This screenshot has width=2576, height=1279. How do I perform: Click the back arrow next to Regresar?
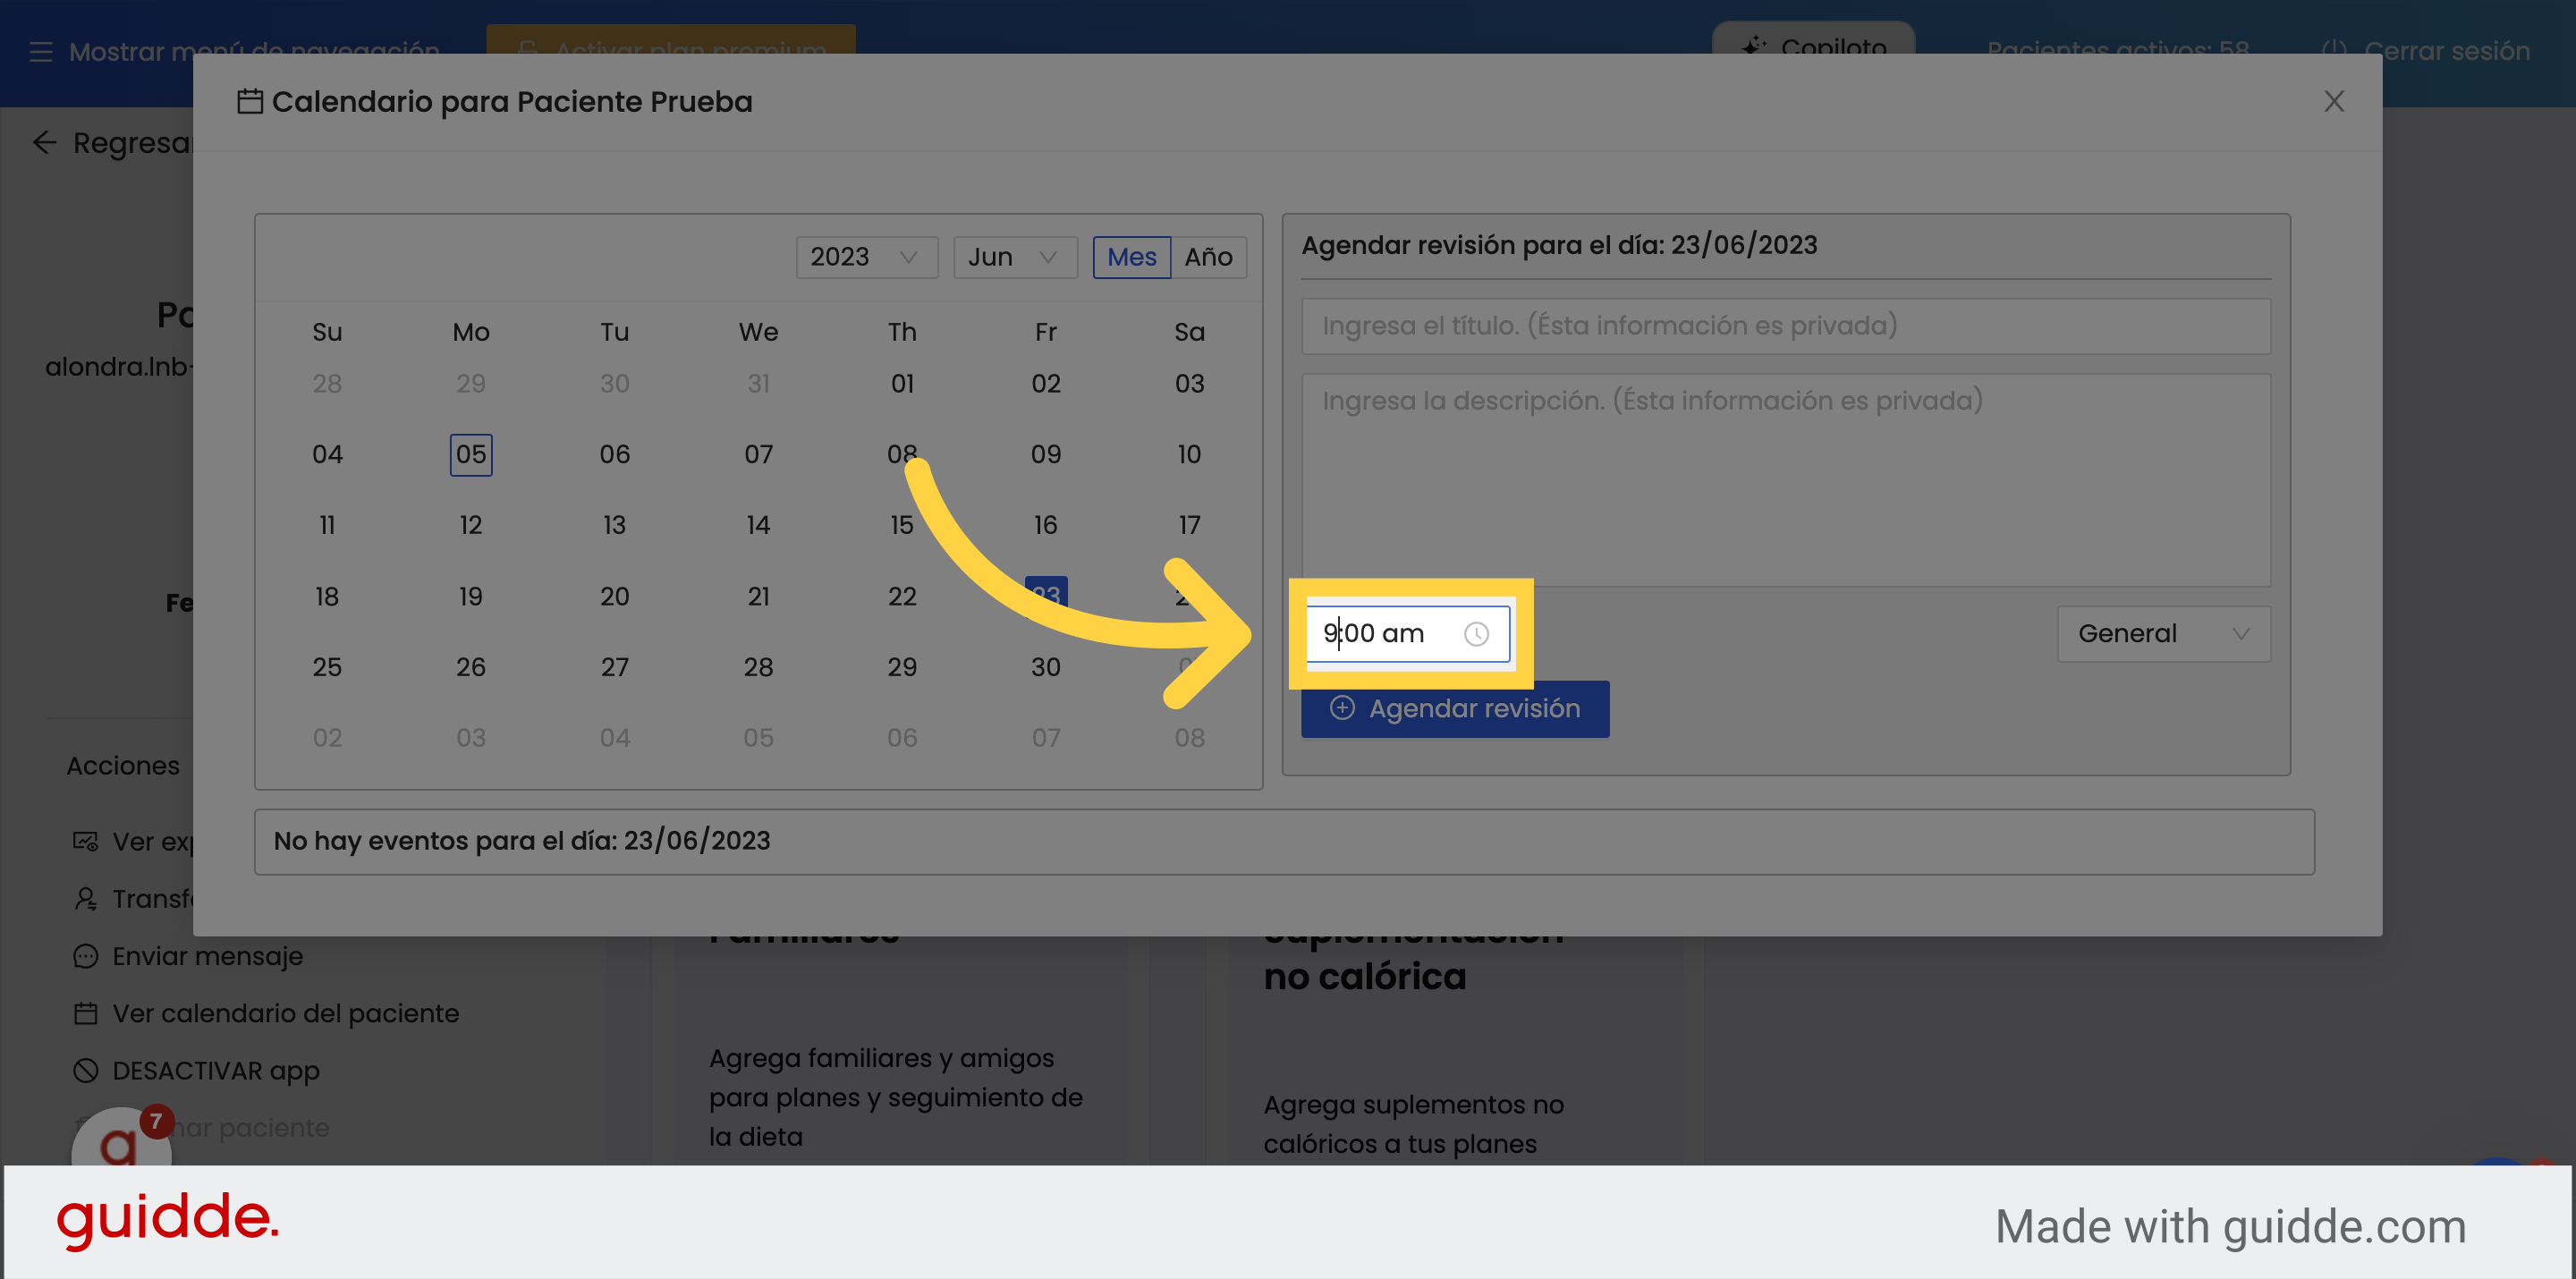point(44,143)
